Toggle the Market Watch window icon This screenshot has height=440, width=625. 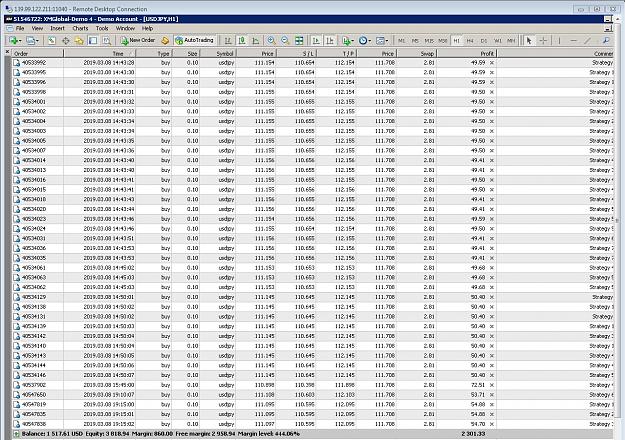[x=52, y=40]
